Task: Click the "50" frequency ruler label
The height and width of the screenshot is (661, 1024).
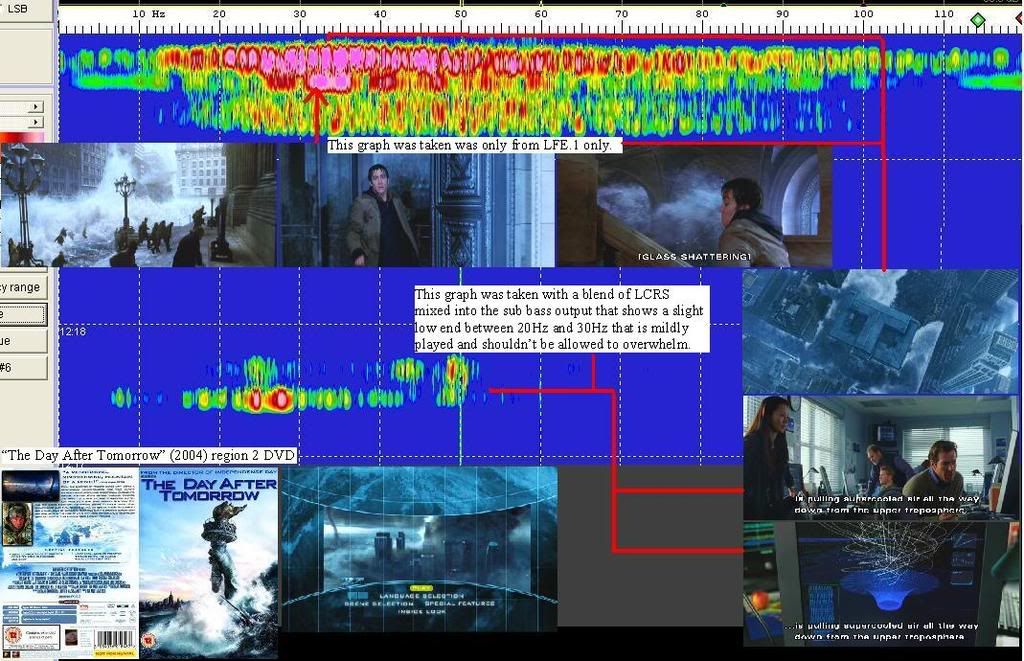Action: tap(460, 13)
